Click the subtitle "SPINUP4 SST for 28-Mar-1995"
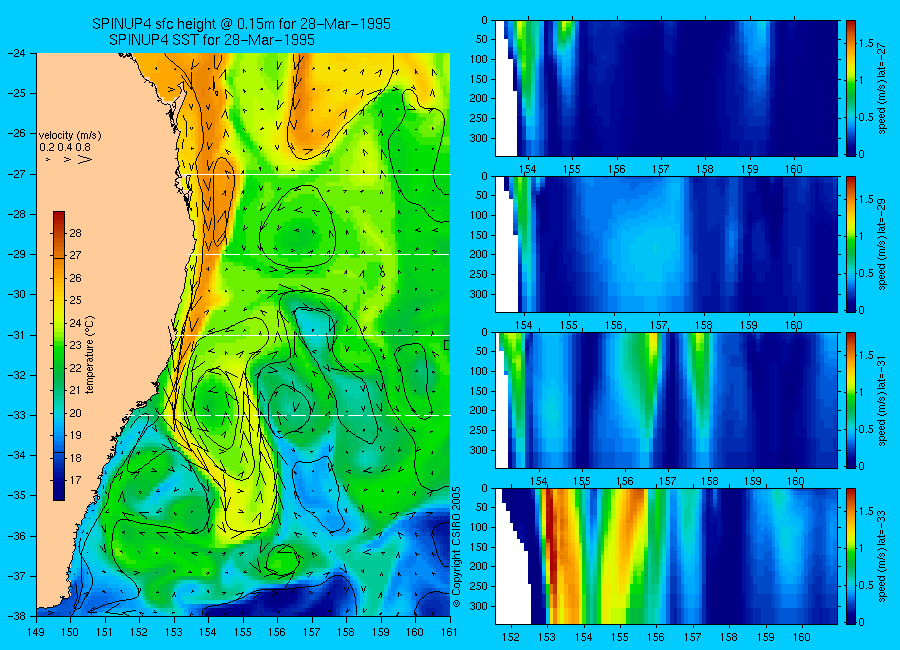Image resolution: width=900 pixels, height=650 pixels. pos(212,40)
